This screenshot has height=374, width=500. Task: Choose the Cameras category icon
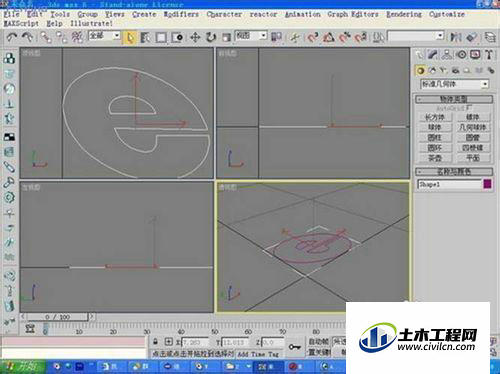point(455,70)
